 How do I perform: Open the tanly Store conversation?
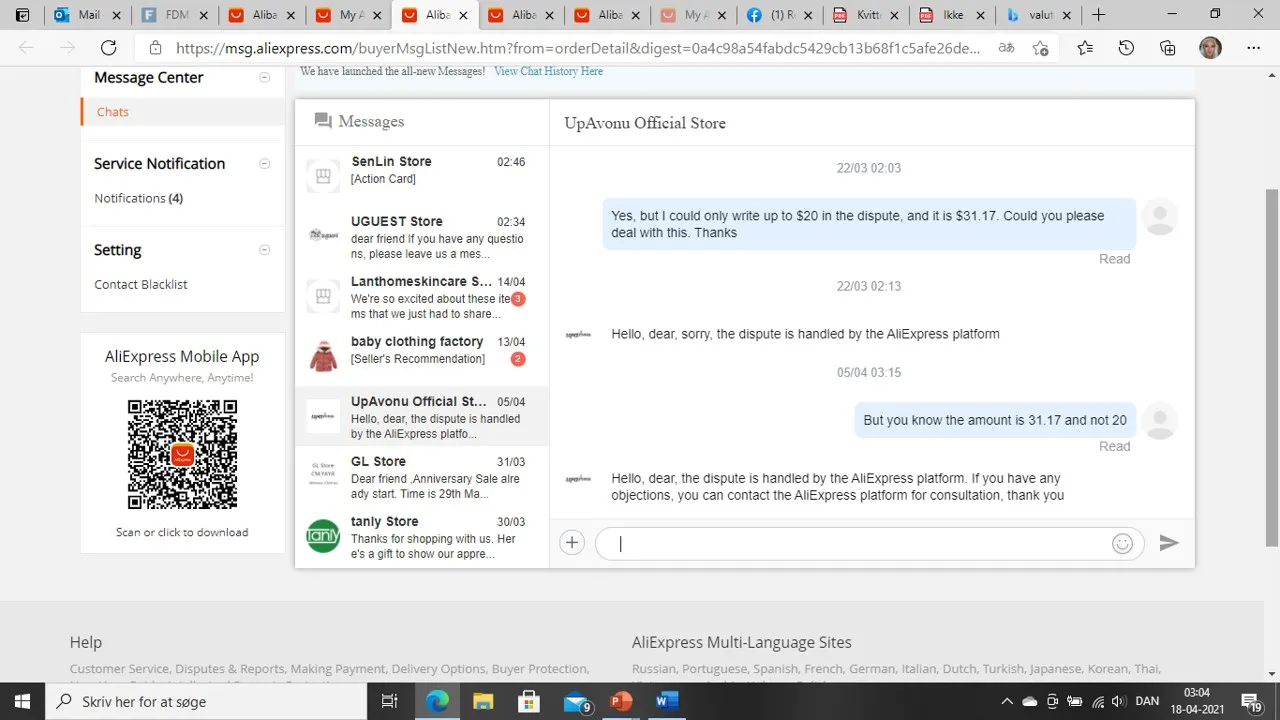point(422,536)
